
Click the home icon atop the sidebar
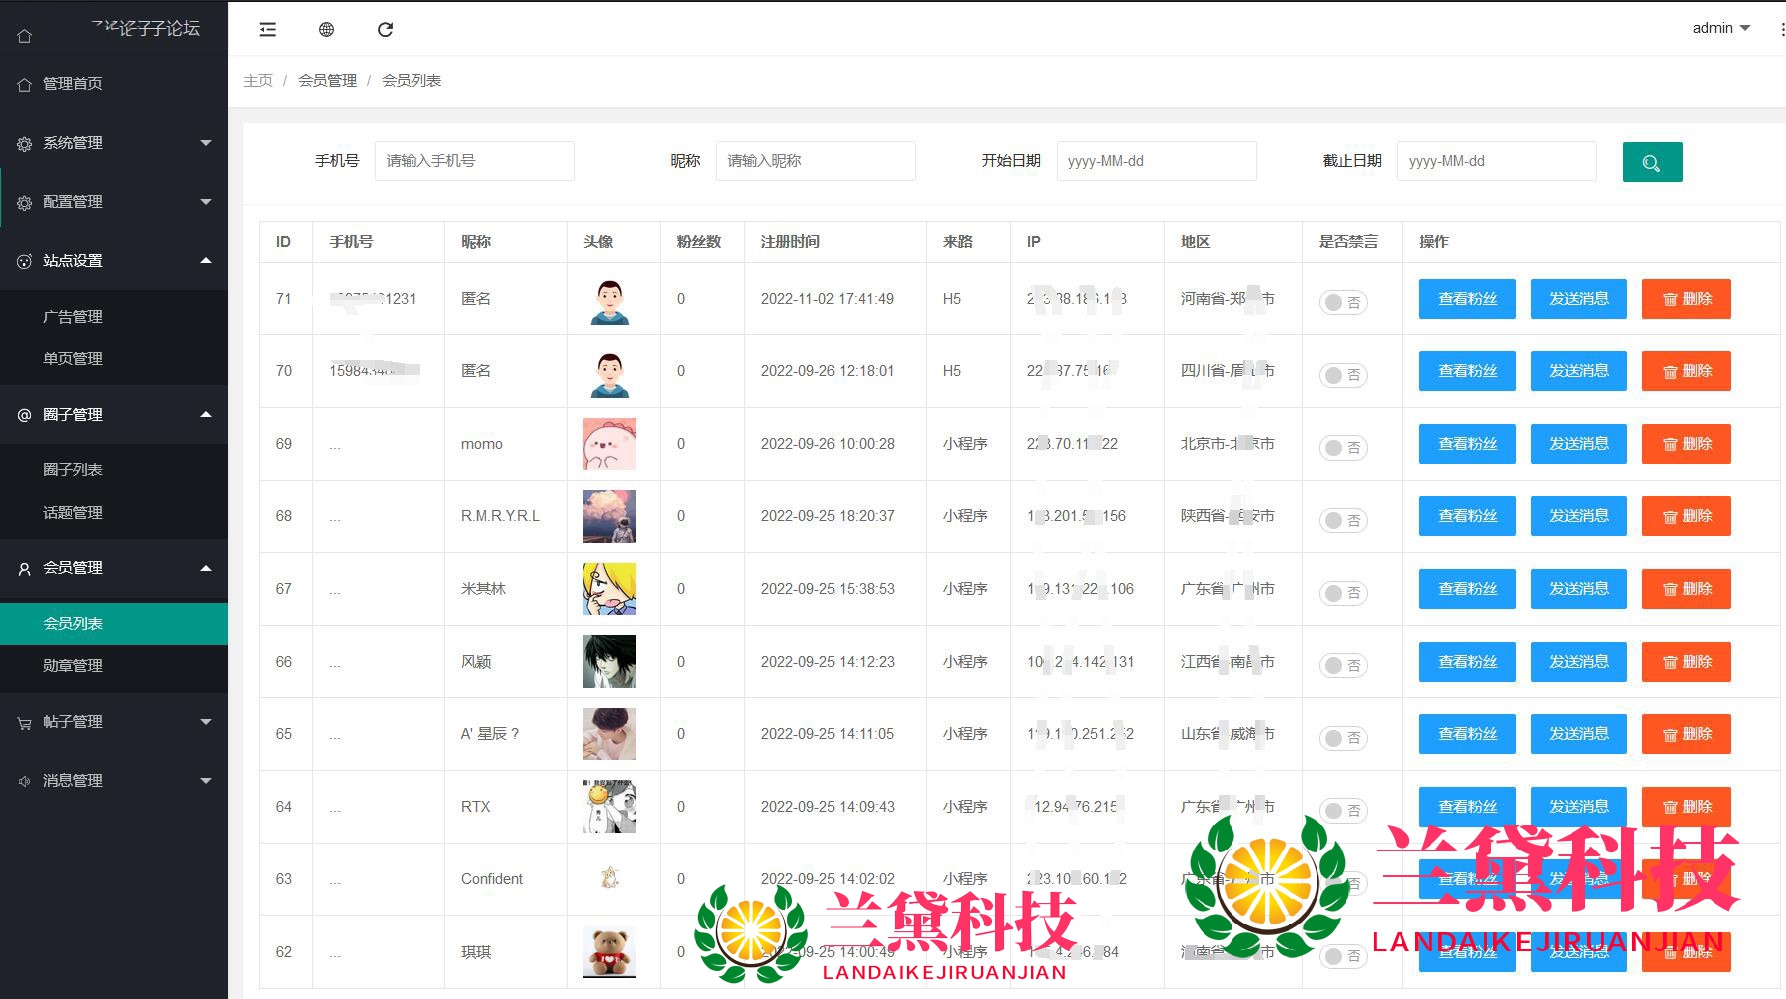click(25, 36)
